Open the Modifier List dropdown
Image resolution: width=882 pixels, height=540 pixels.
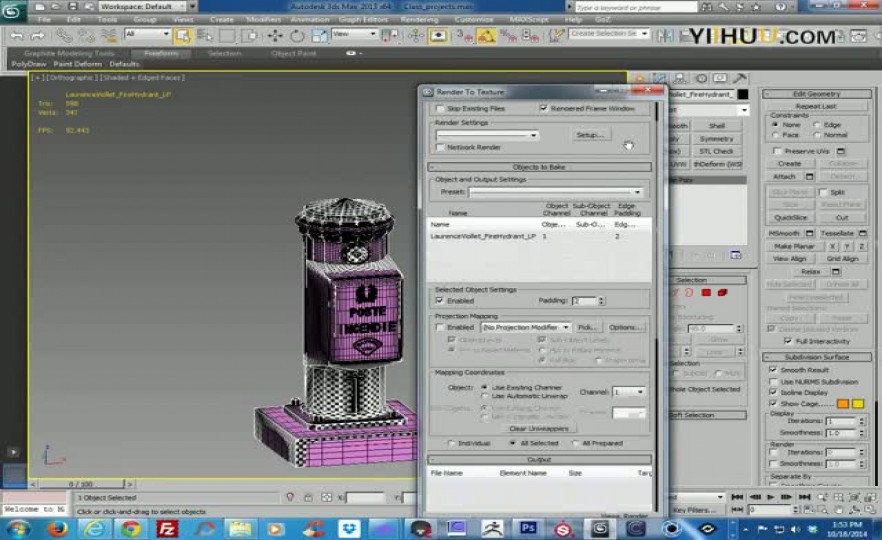click(709, 110)
